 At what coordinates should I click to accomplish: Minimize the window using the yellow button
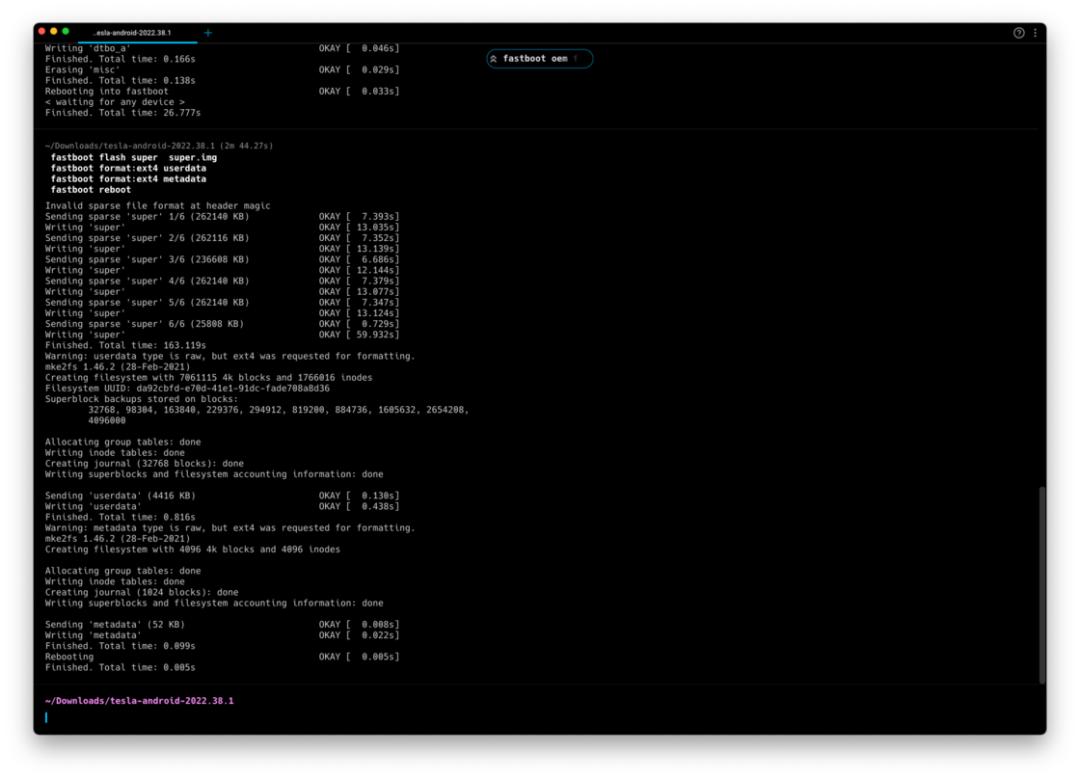[54, 31]
